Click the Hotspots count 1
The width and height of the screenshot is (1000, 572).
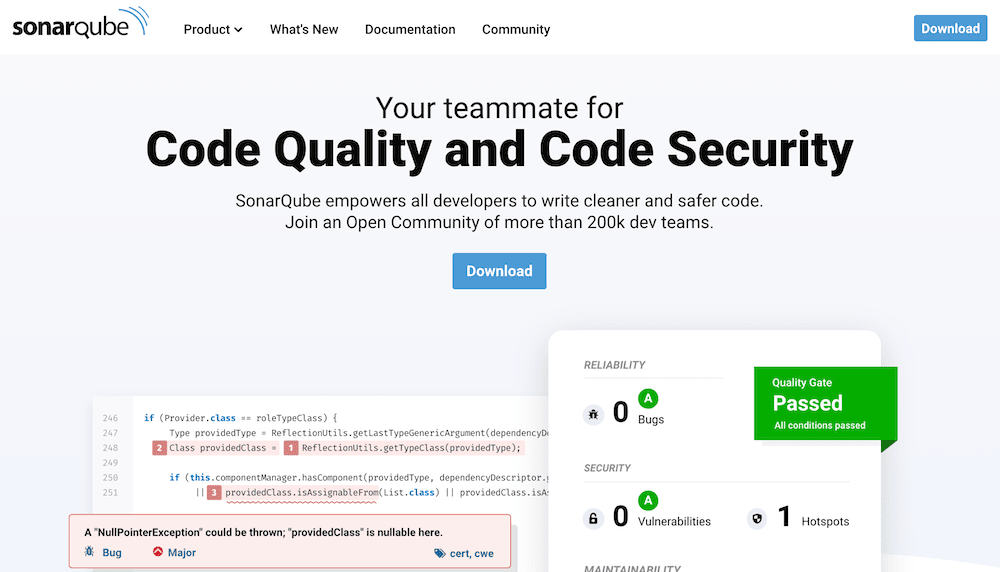pos(784,517)
